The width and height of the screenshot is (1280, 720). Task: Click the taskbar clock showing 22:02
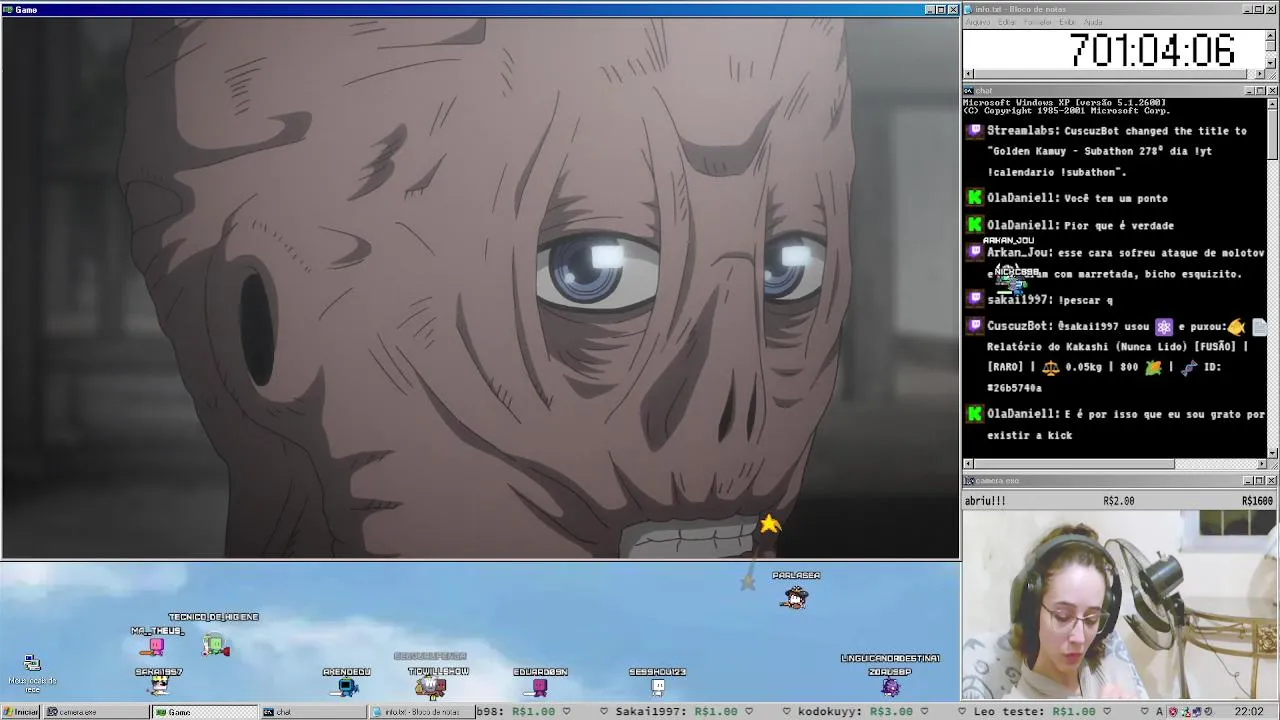pyautogui.click(x=1249, y=712)
